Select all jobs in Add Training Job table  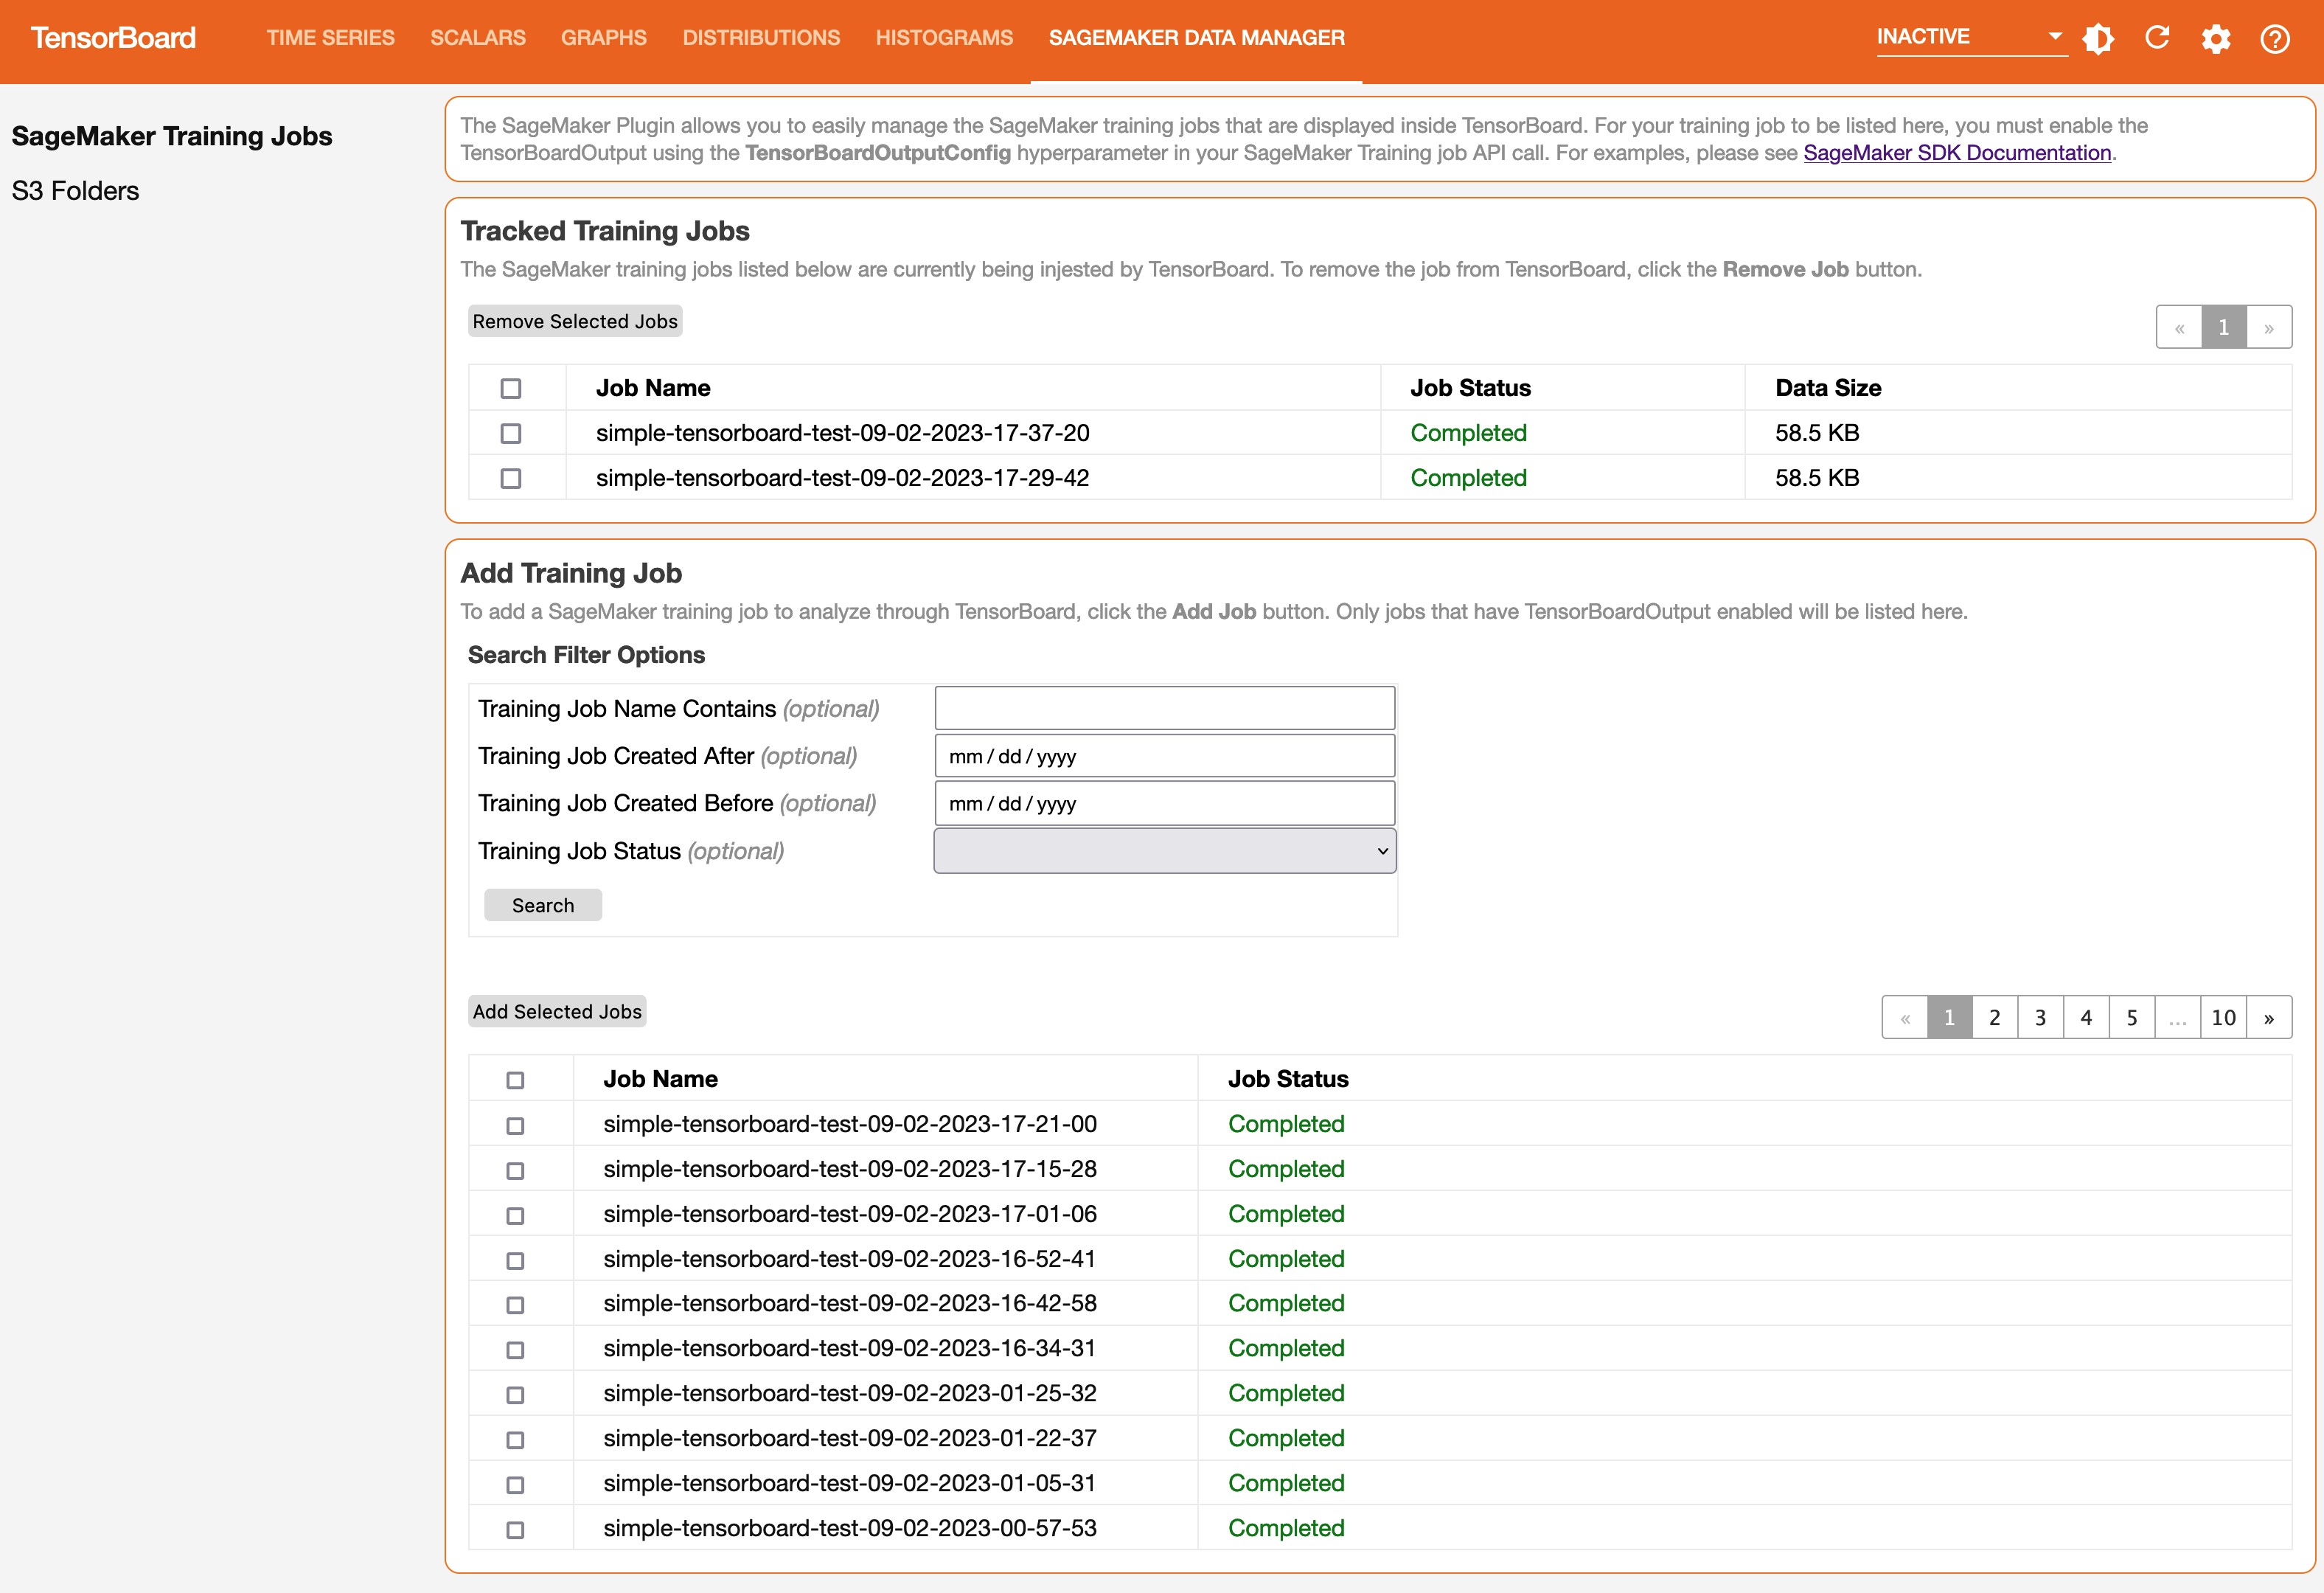click(515, 1080)
